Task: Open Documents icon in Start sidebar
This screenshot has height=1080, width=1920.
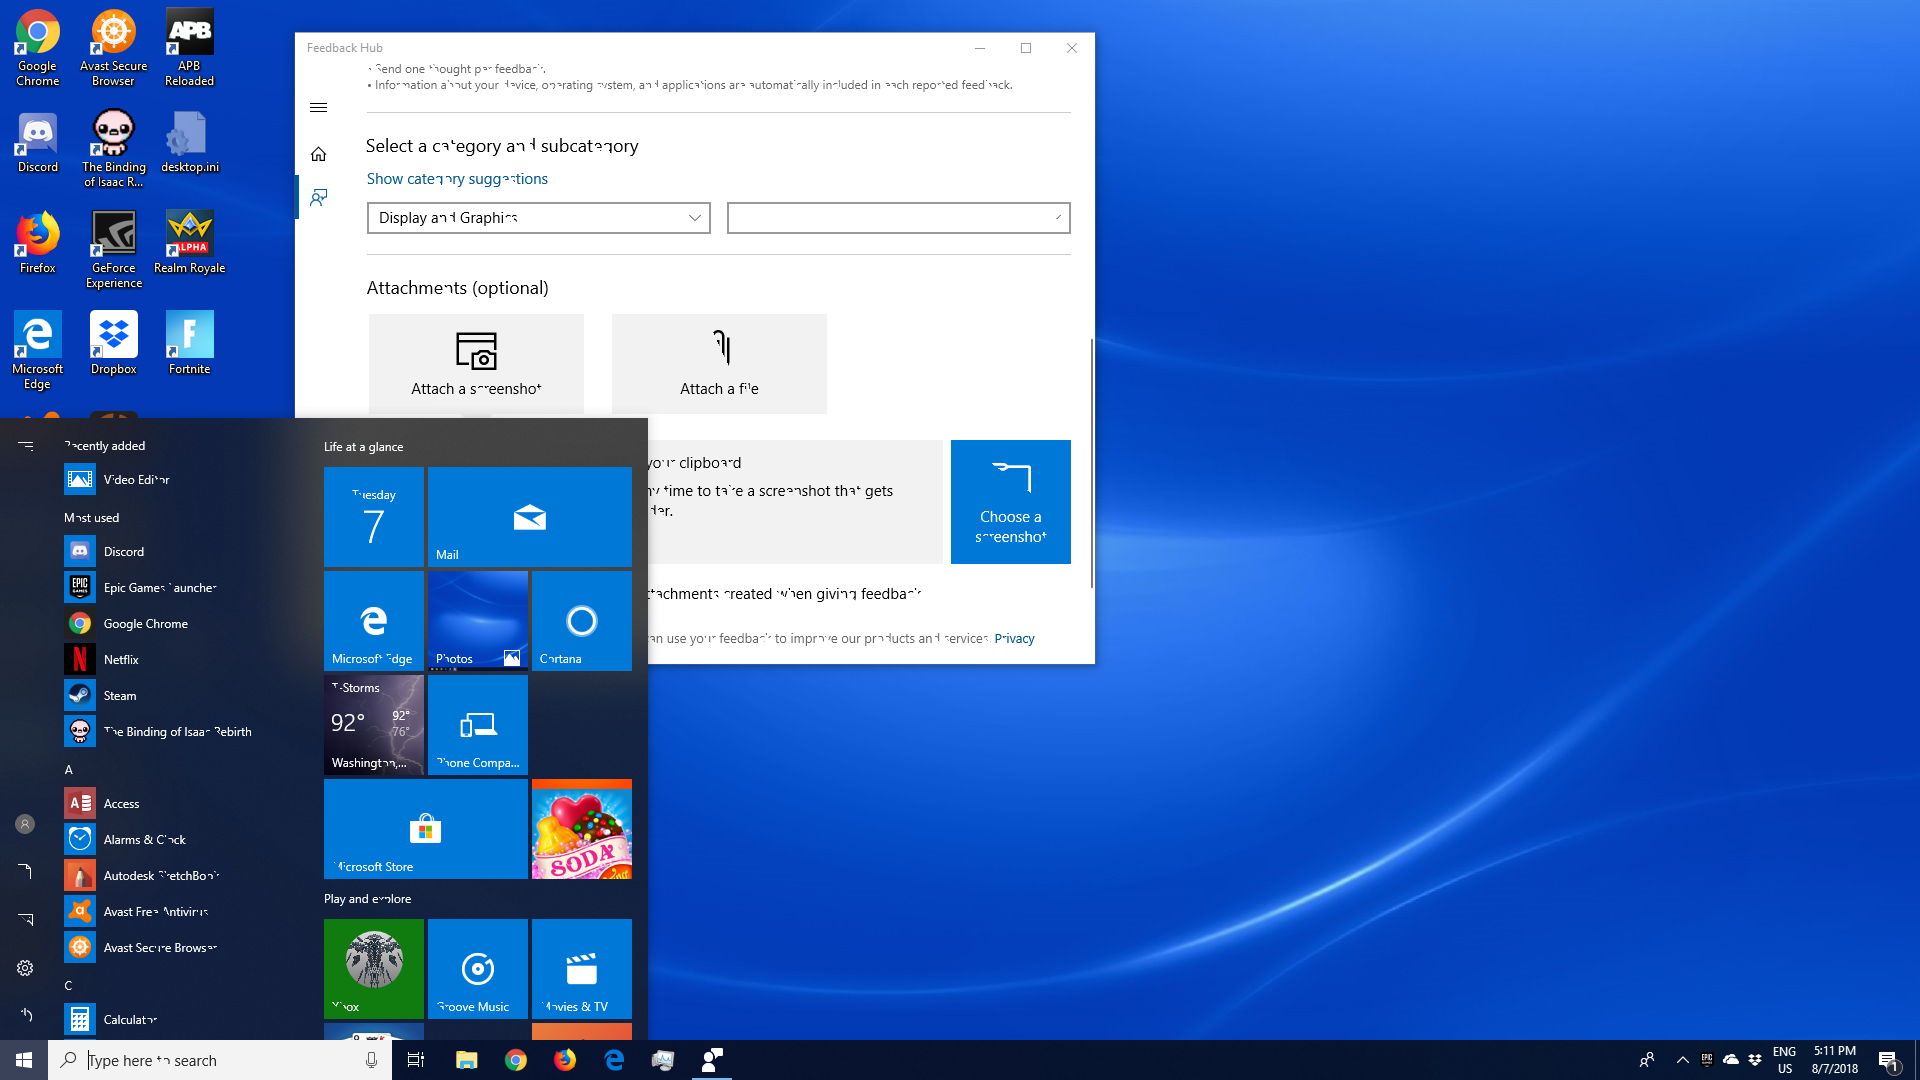Action: point(25,872)
